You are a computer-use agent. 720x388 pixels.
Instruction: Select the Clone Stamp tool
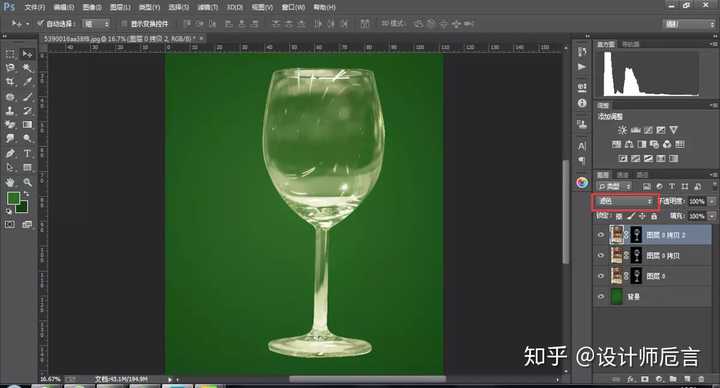[x=10, y=110]
